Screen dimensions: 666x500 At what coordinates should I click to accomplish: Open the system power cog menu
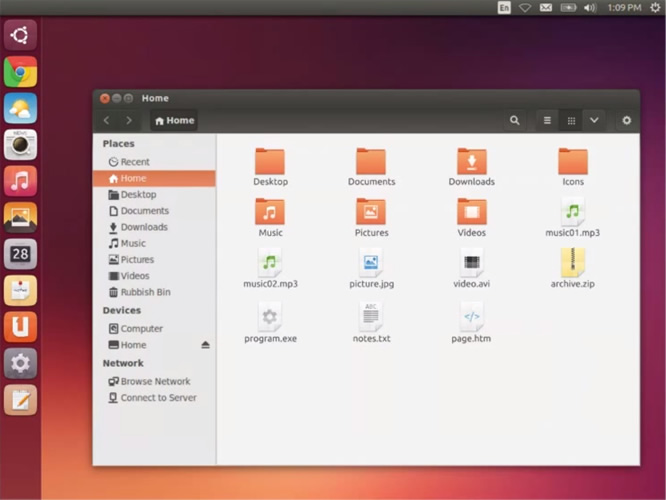click(655, 8)
